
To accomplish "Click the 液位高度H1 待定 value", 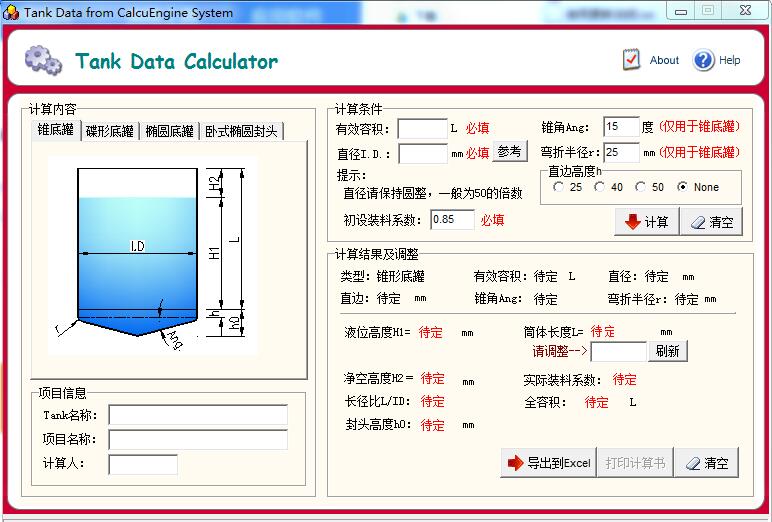I will click(x=430, y=332).
